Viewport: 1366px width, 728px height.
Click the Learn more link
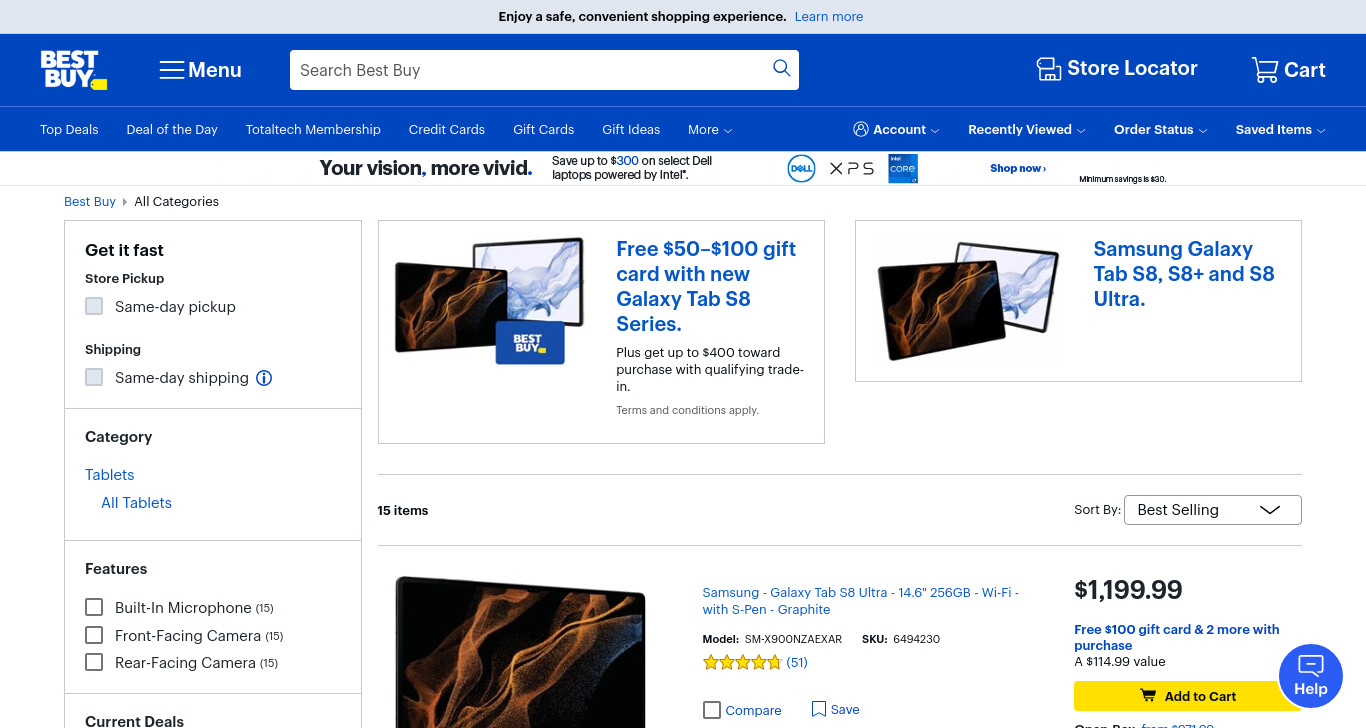tap(829, 17)
